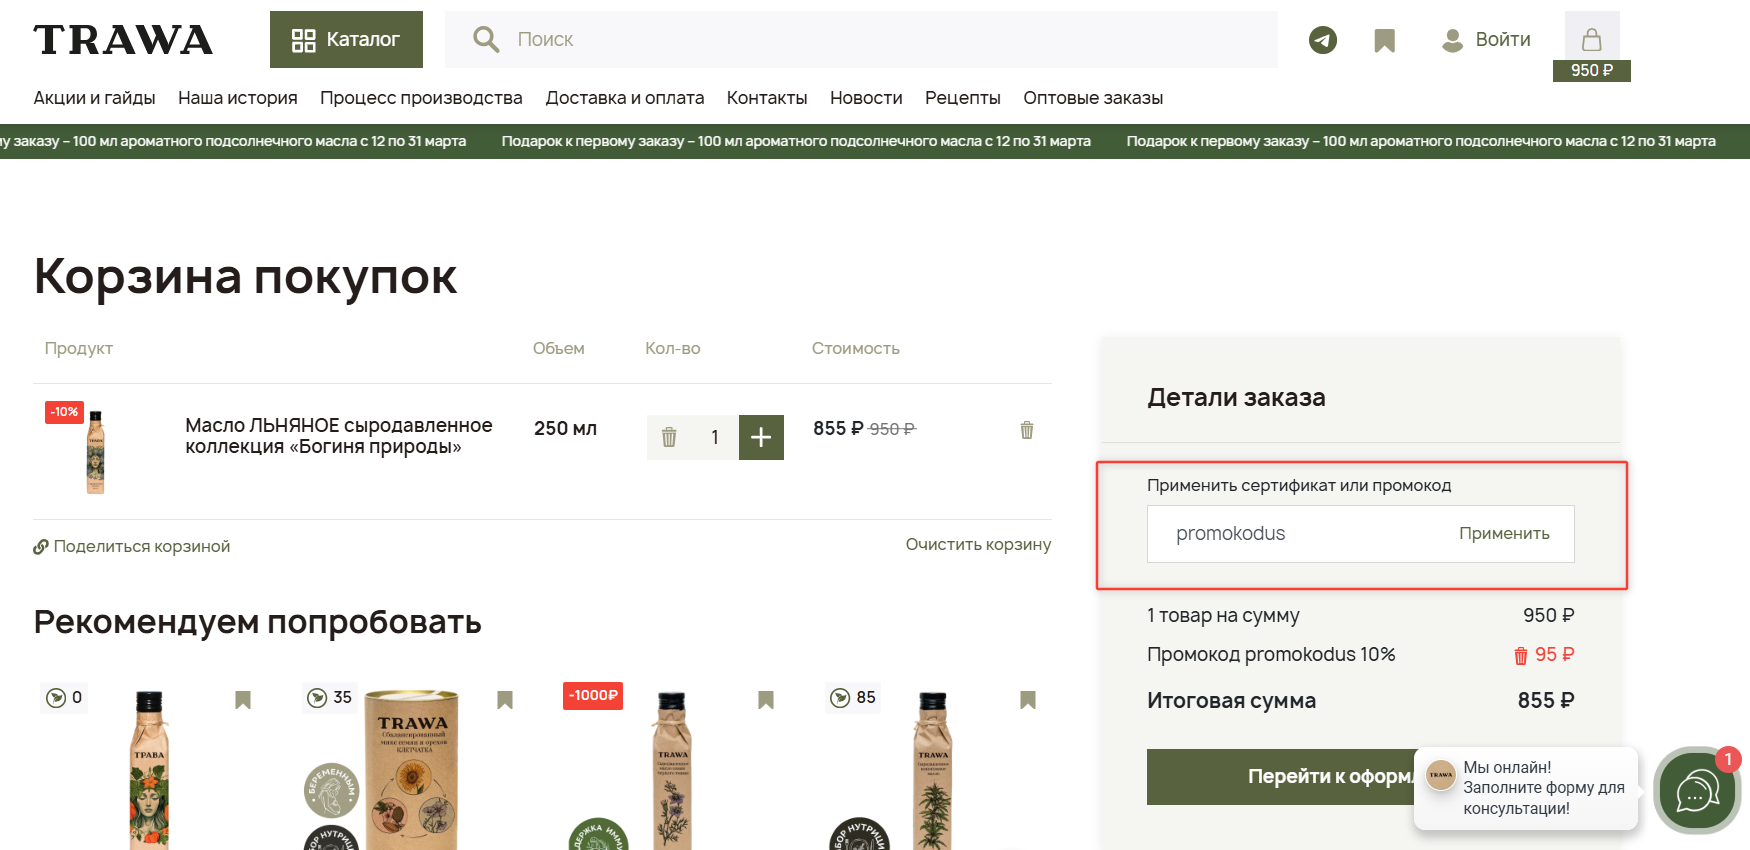Click the 0 points badge on first recommendation

click(x=64, y=698)
